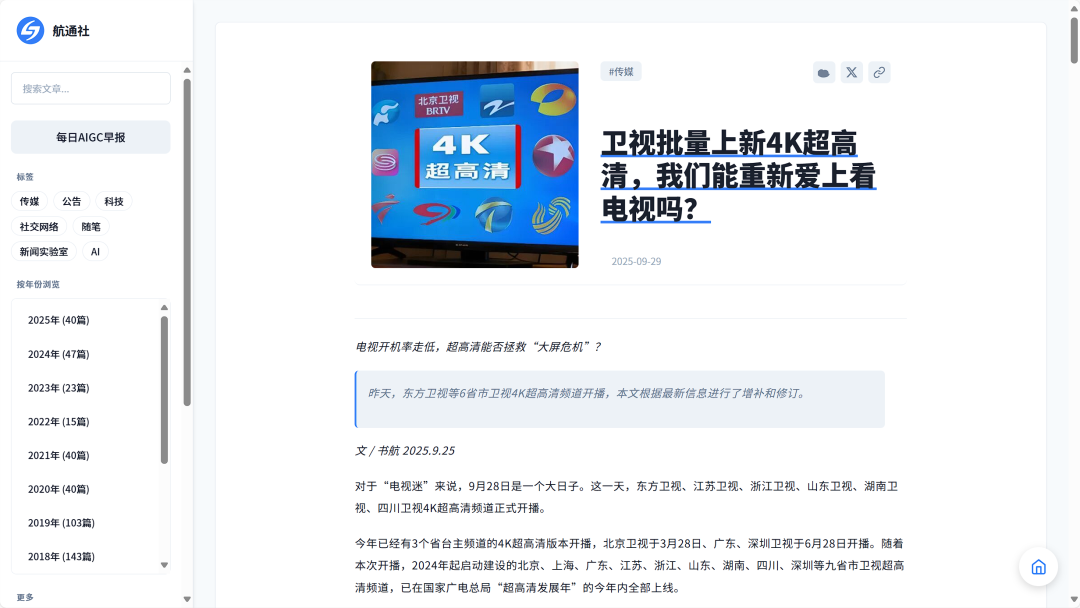Open 2019年 (103篇) archive
This screenshot has height=608, width=1080.
61,523
